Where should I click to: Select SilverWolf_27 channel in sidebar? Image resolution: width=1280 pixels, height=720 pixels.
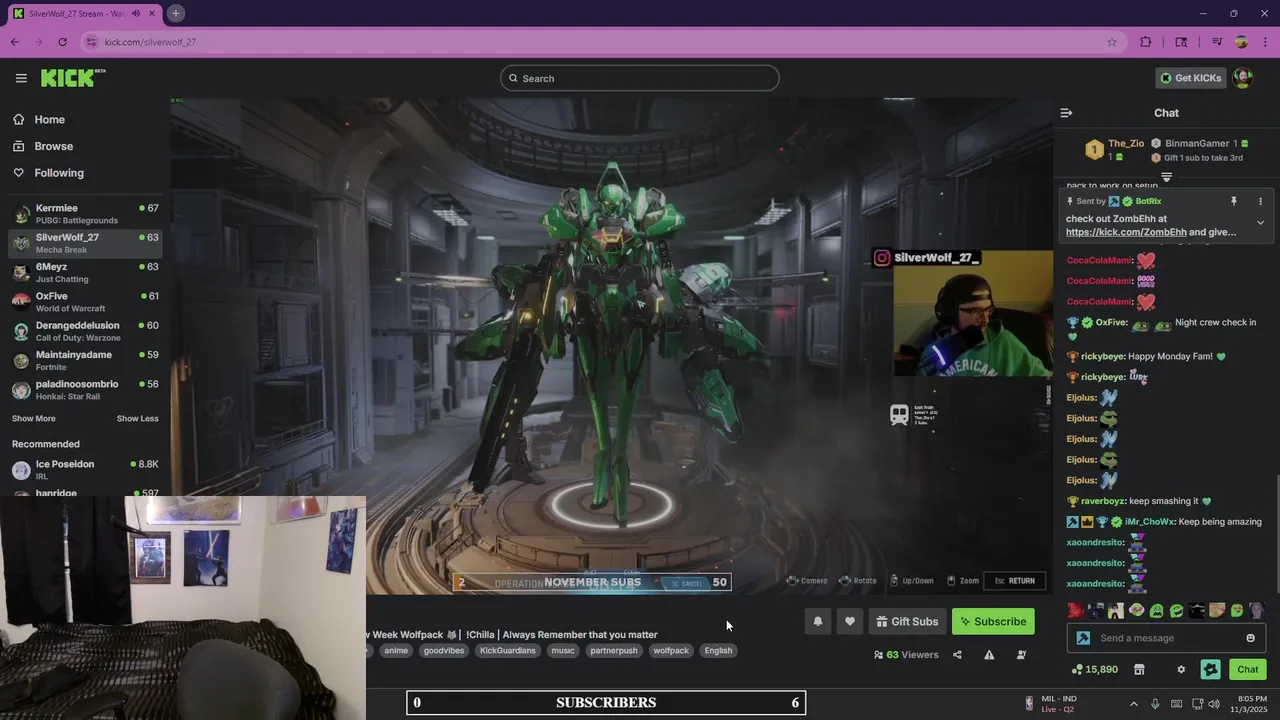(x=85, y=243)
